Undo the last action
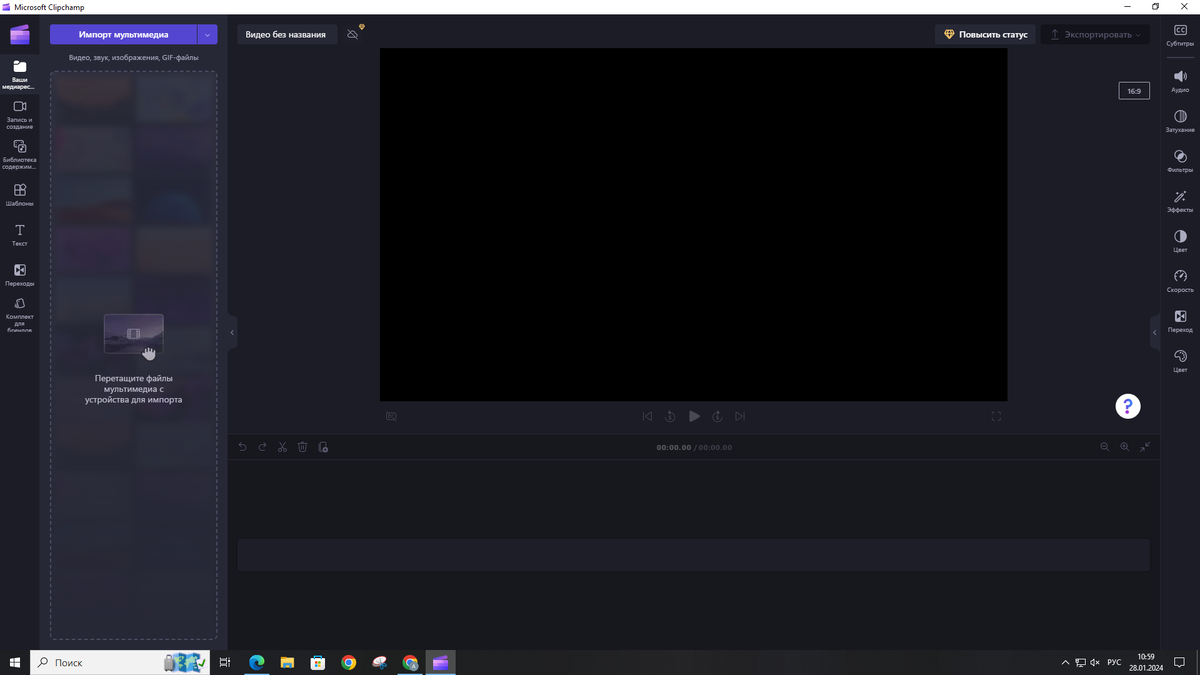 pyautogui.click(x=242, y=447)
